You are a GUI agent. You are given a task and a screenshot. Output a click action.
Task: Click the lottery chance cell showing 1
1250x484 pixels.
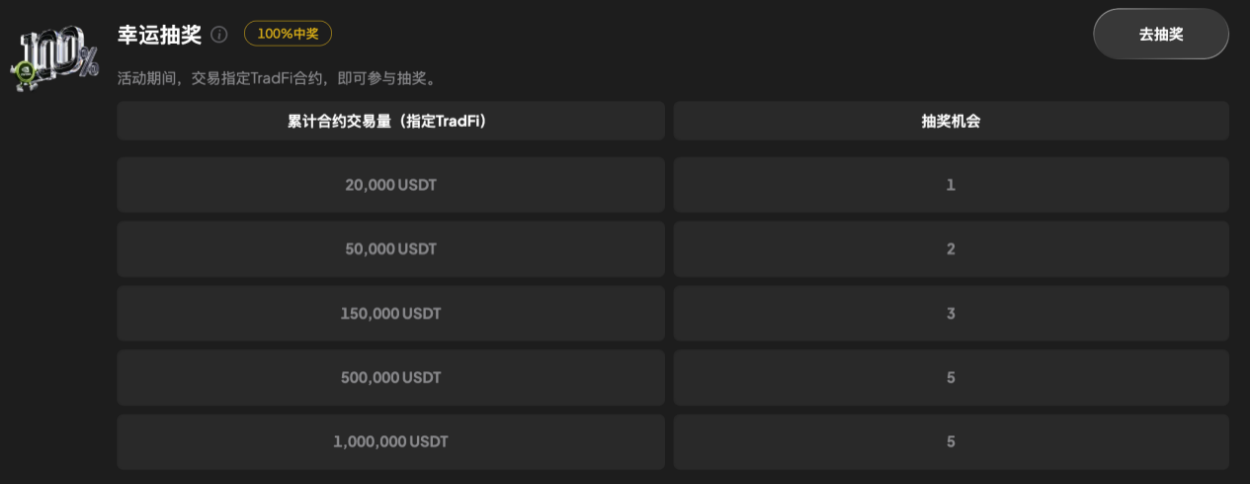951,185
